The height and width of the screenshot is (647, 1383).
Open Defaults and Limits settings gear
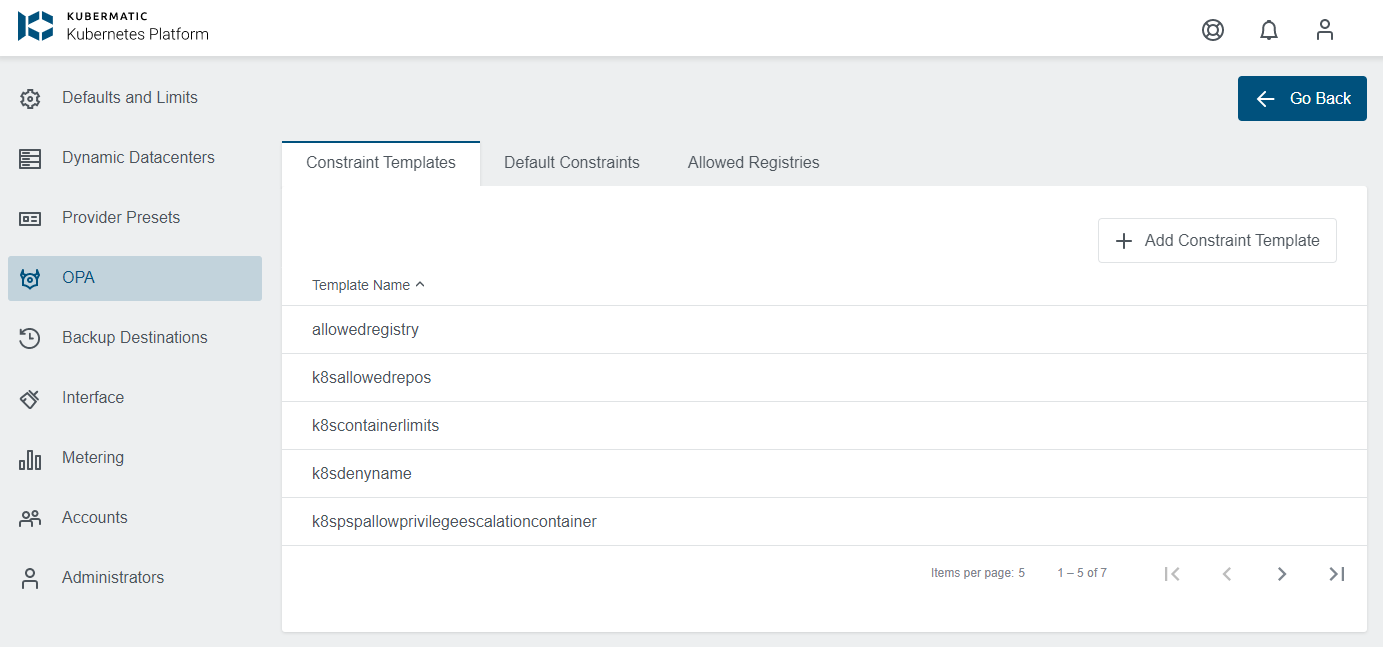pyautogui.click(x=30, y=97)
